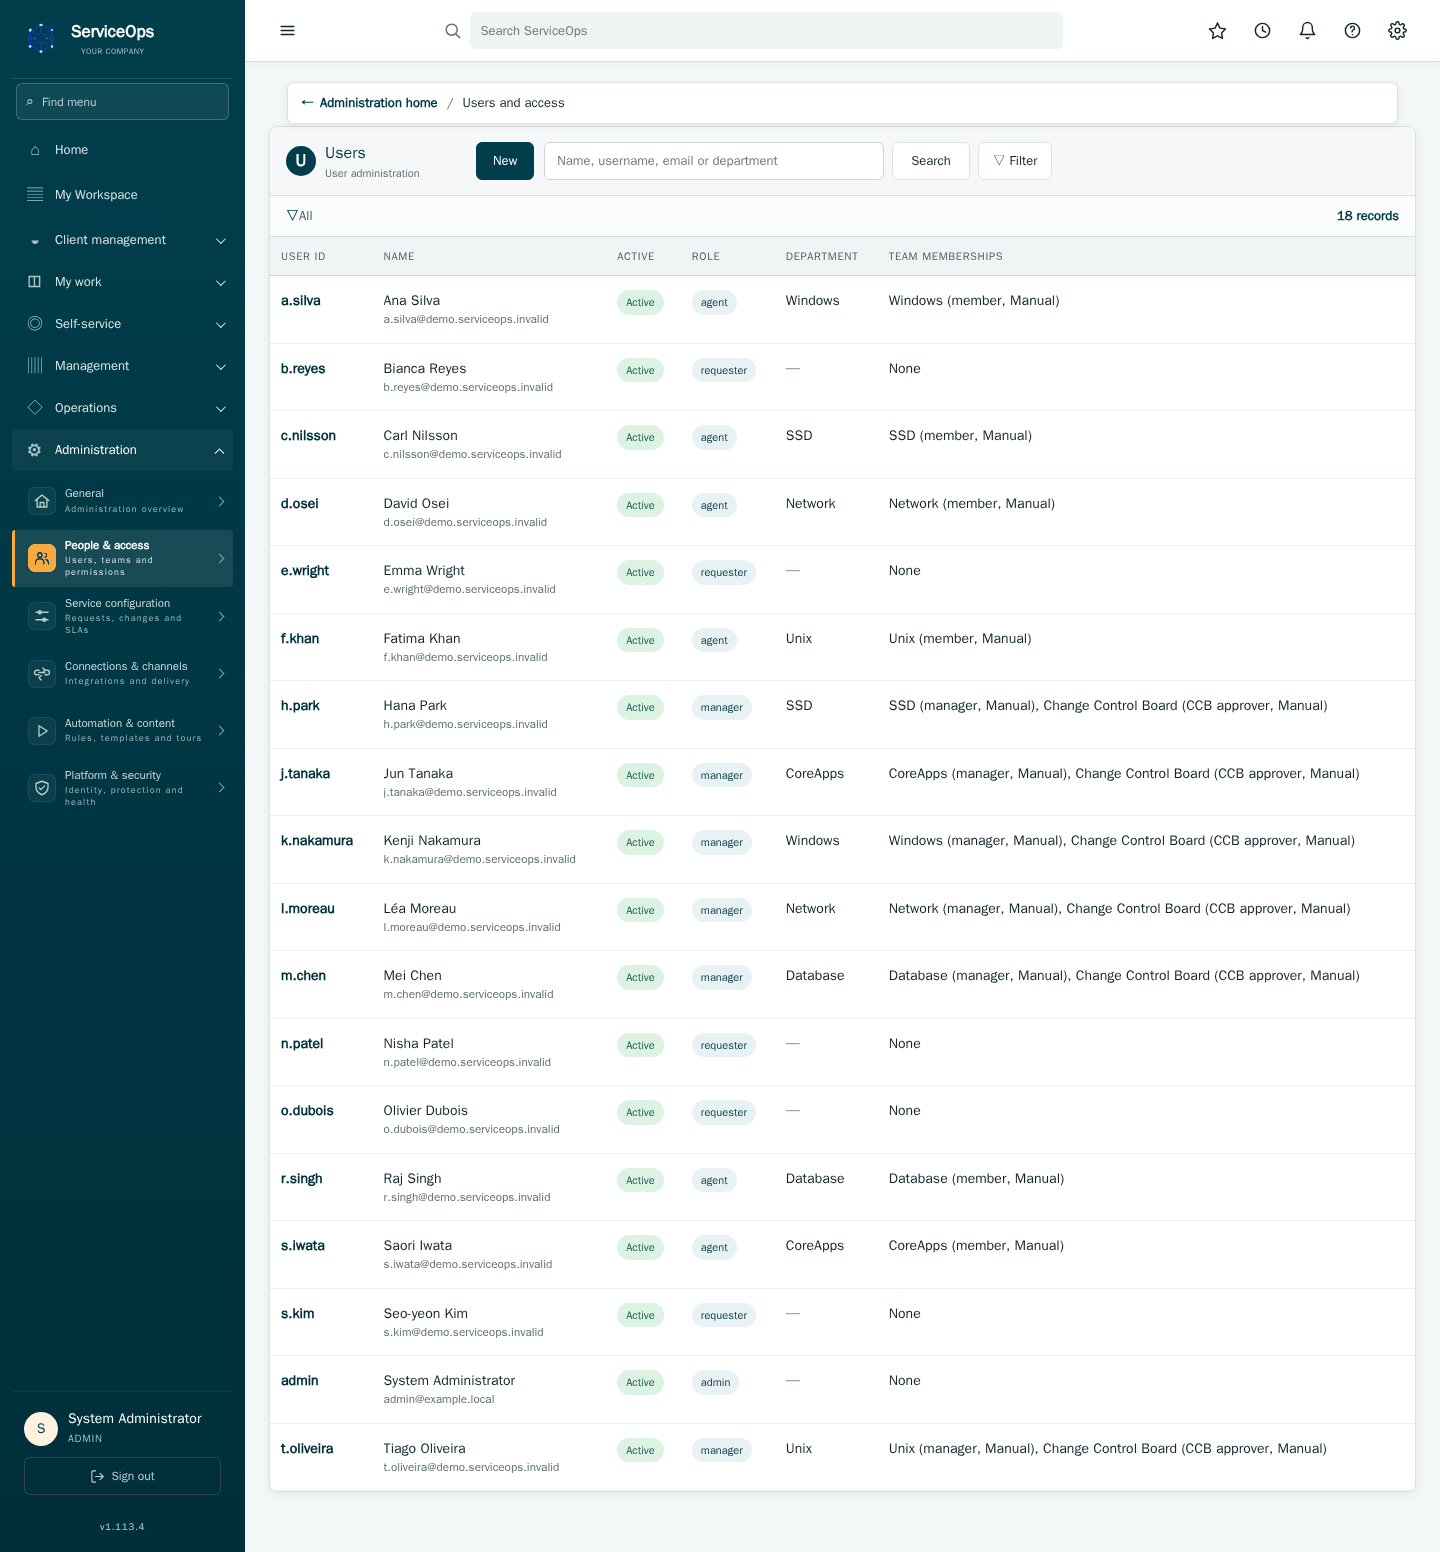This screenshot has width=1440, height=1552.
Task: Click the New user button
Action: click(x=505, y=161)
